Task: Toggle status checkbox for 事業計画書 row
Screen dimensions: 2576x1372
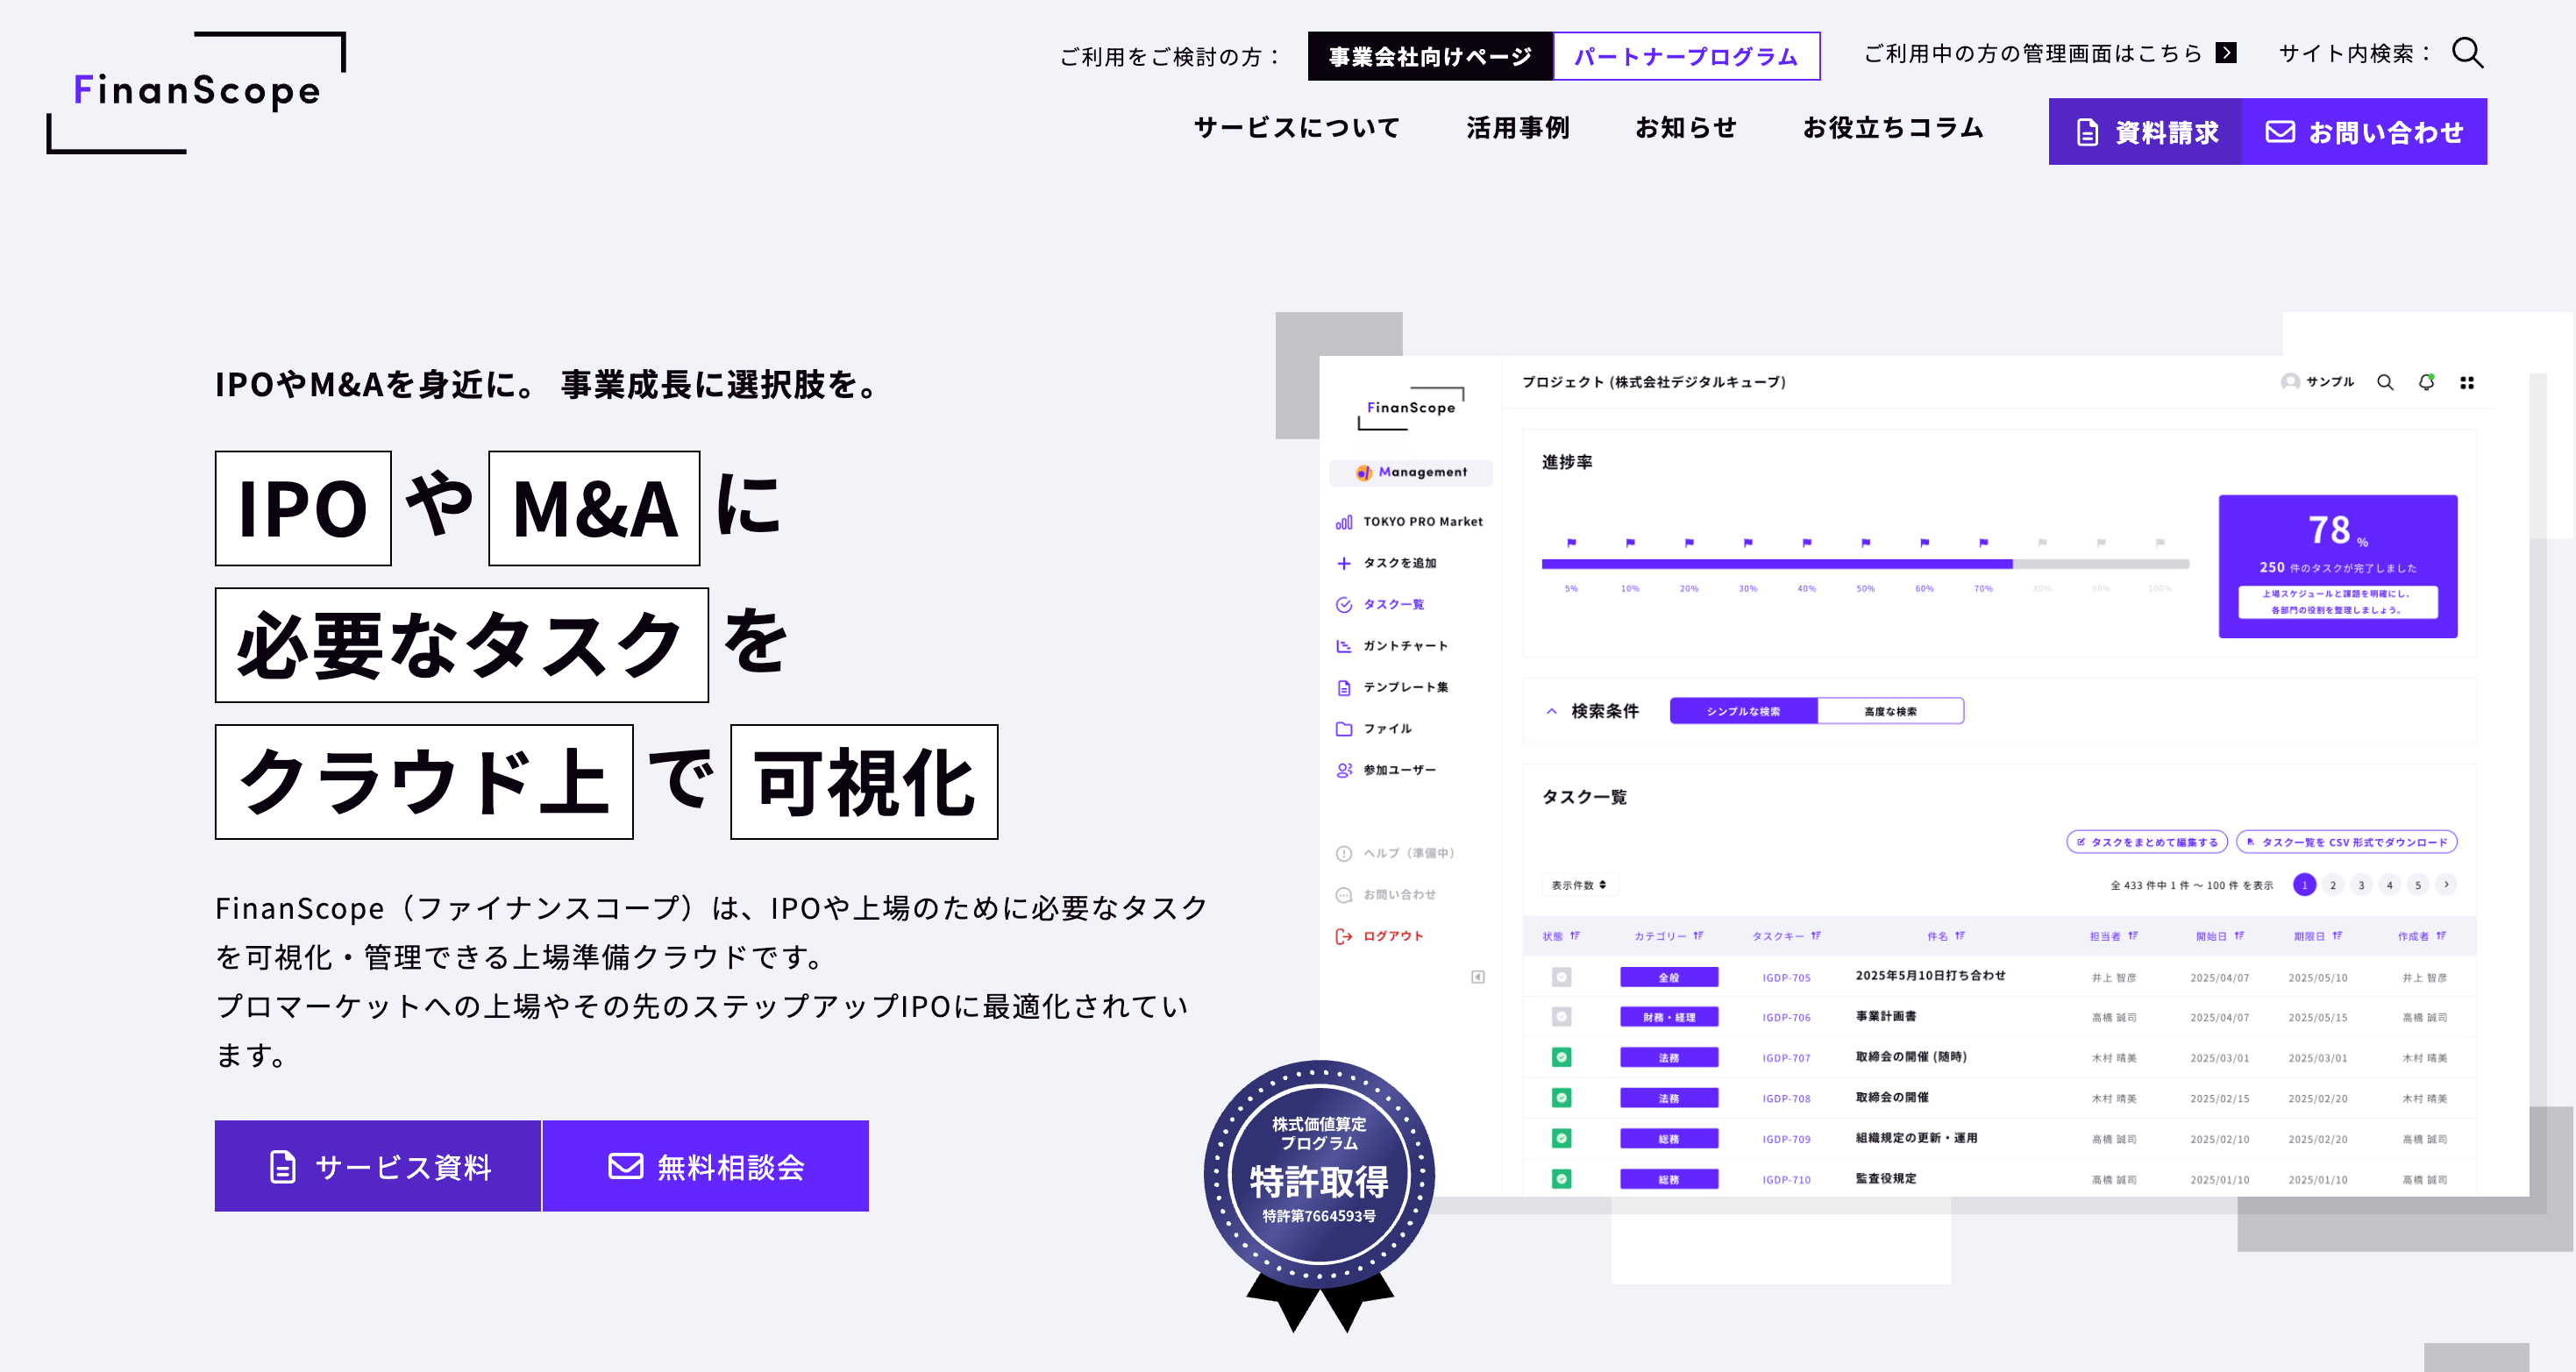Action: (x=1561, y=1017)
